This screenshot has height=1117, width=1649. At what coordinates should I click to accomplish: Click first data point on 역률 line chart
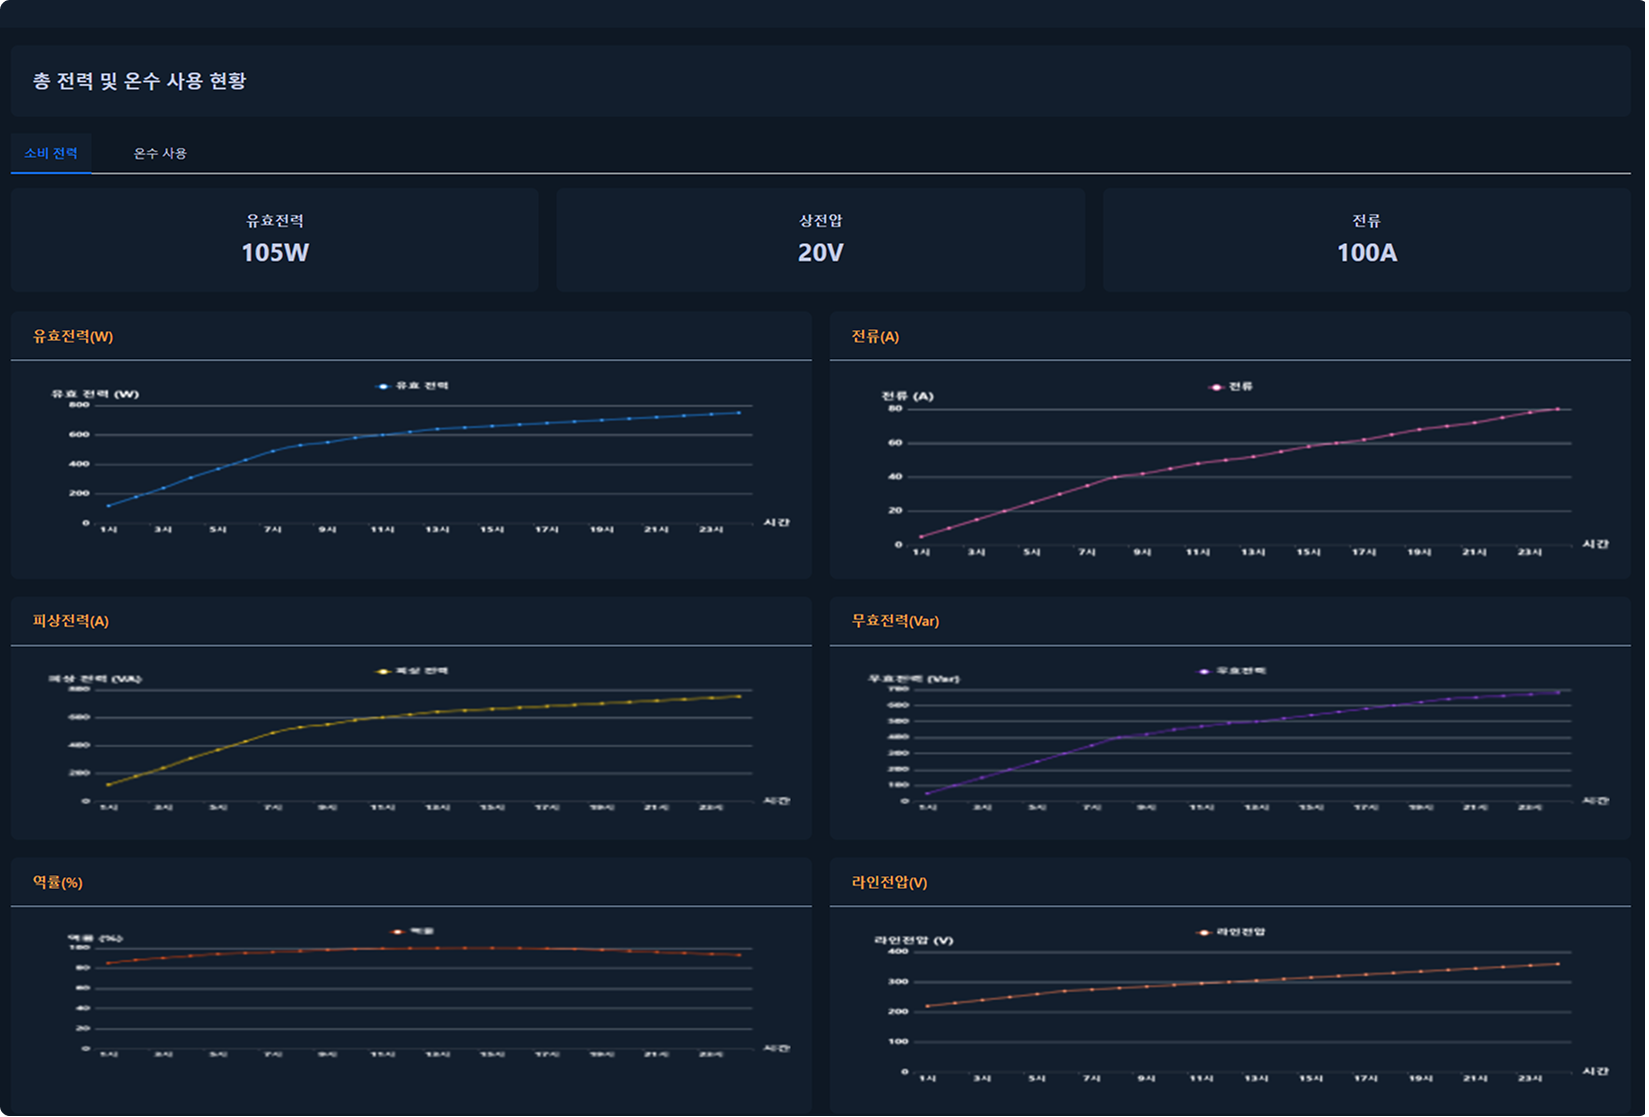point(109,964)
